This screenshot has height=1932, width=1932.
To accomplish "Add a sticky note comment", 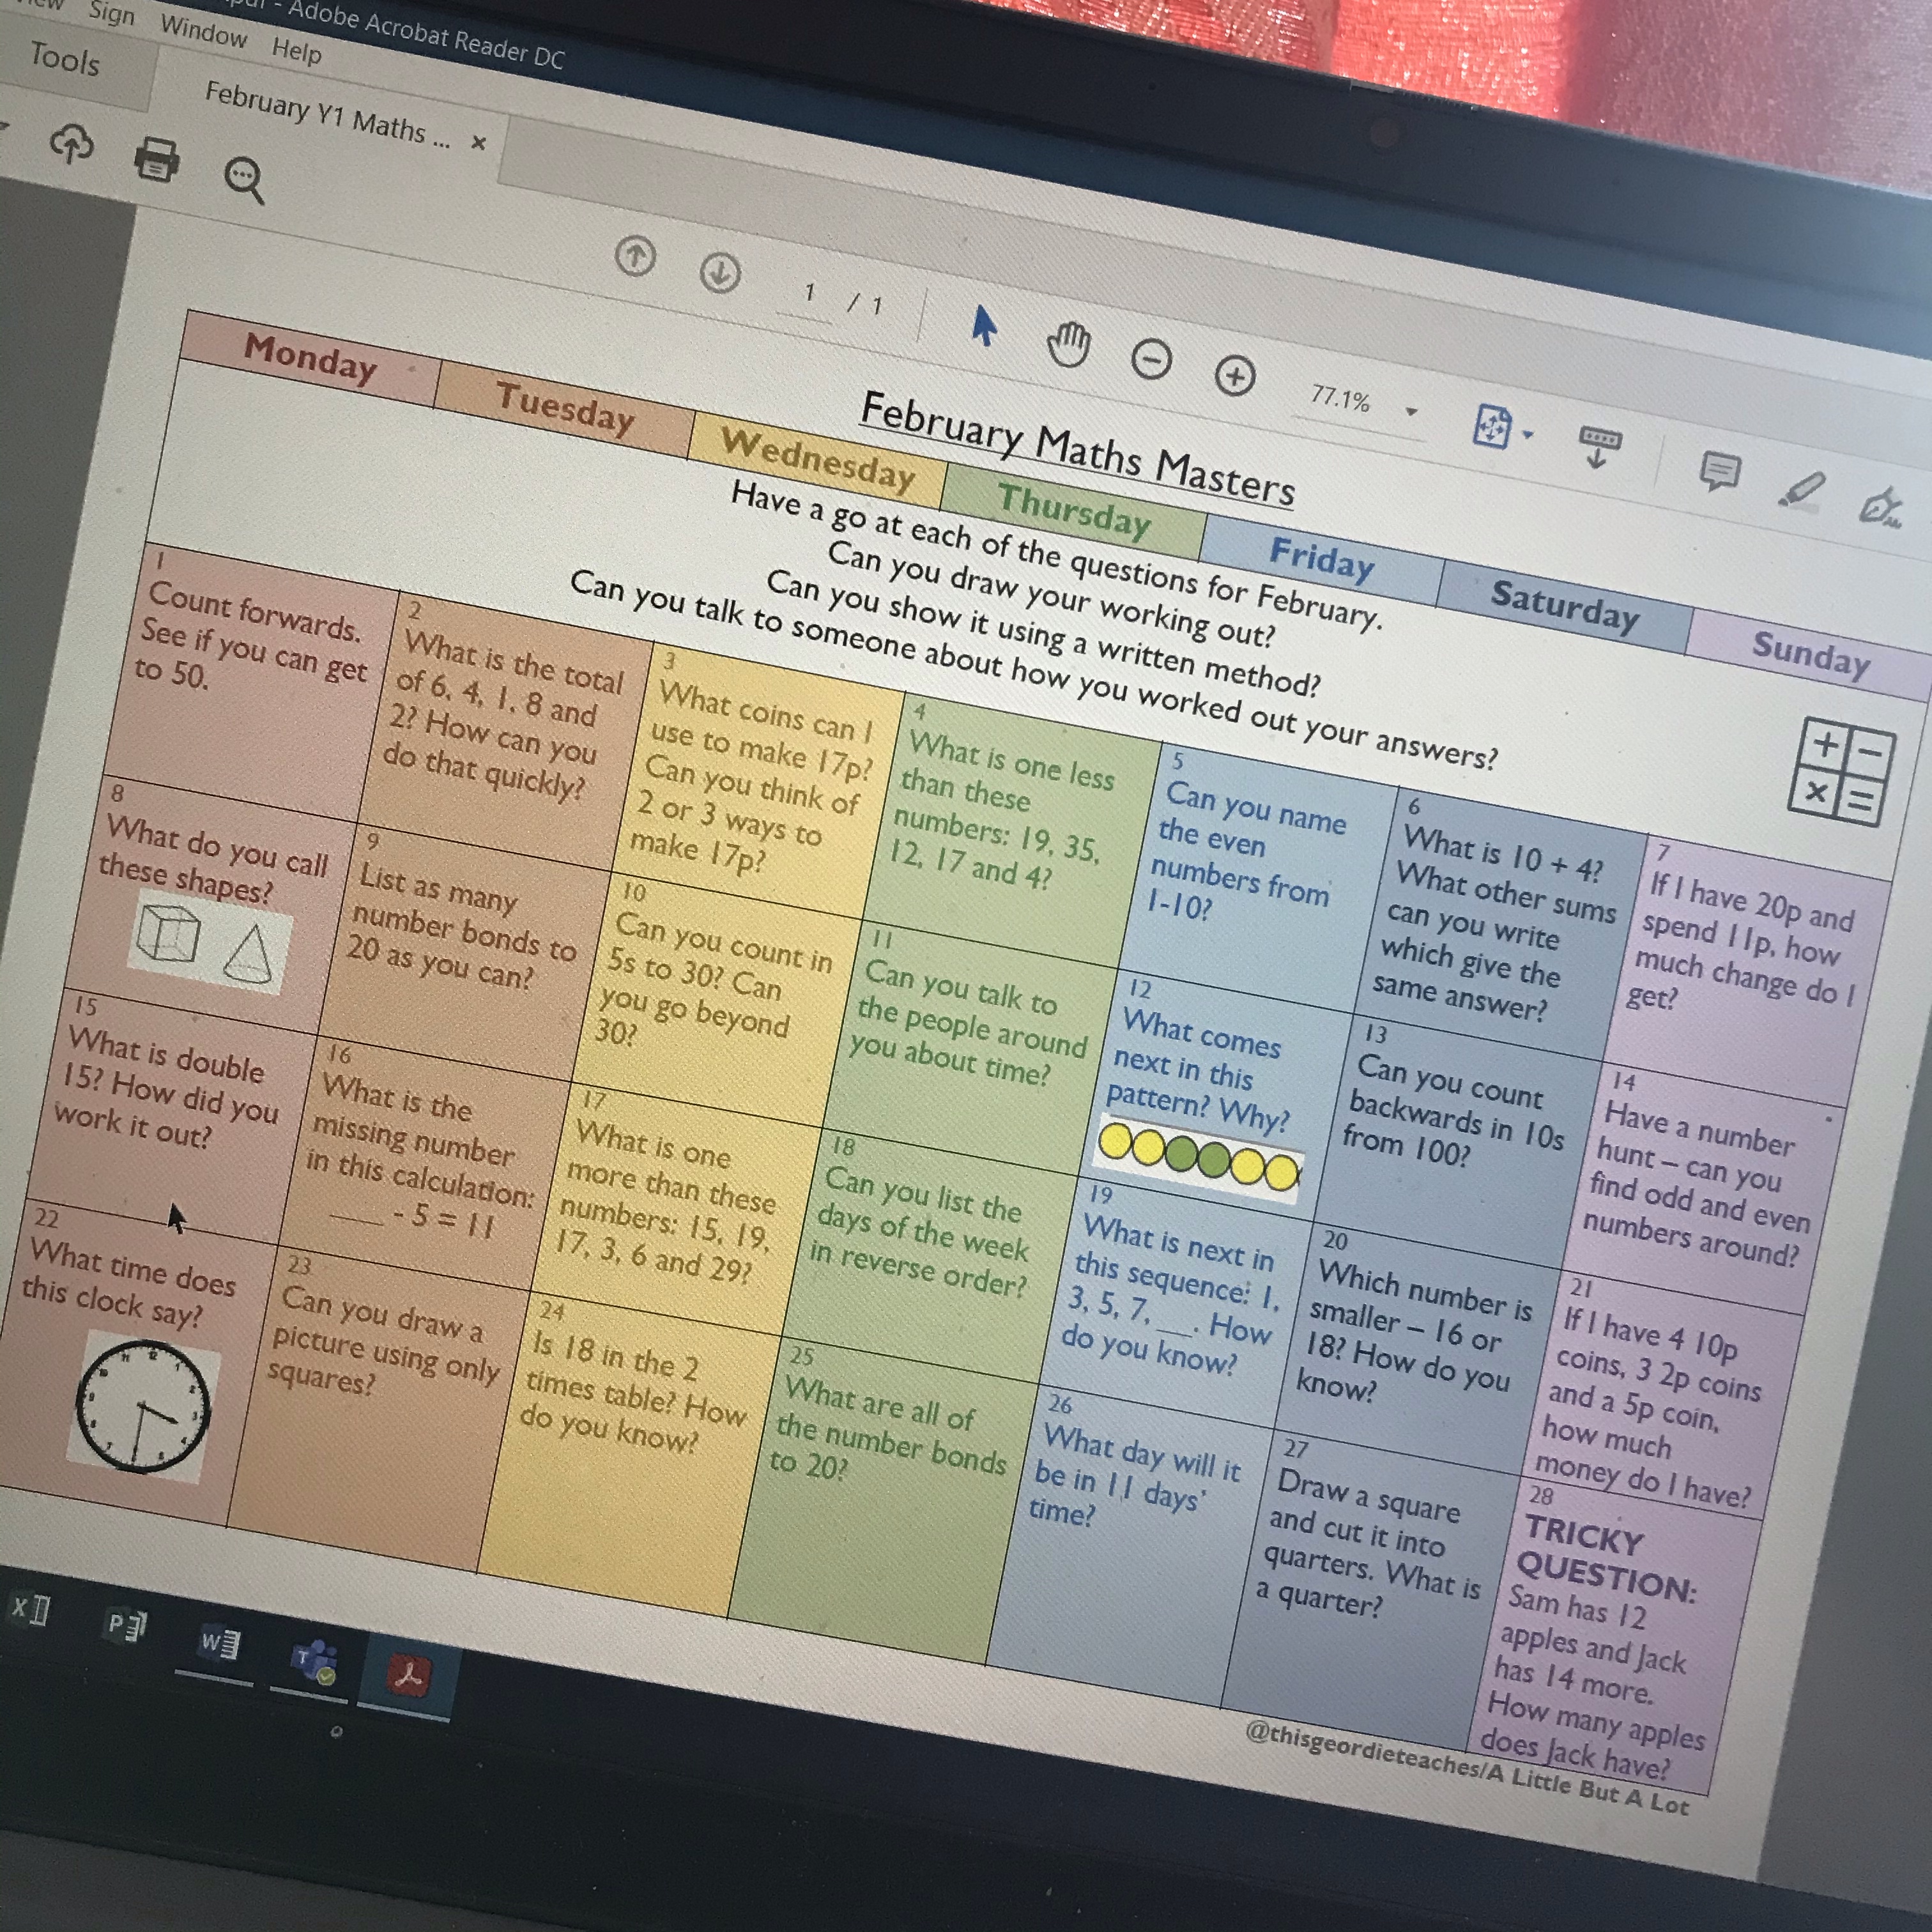I will coord(1719,471).
